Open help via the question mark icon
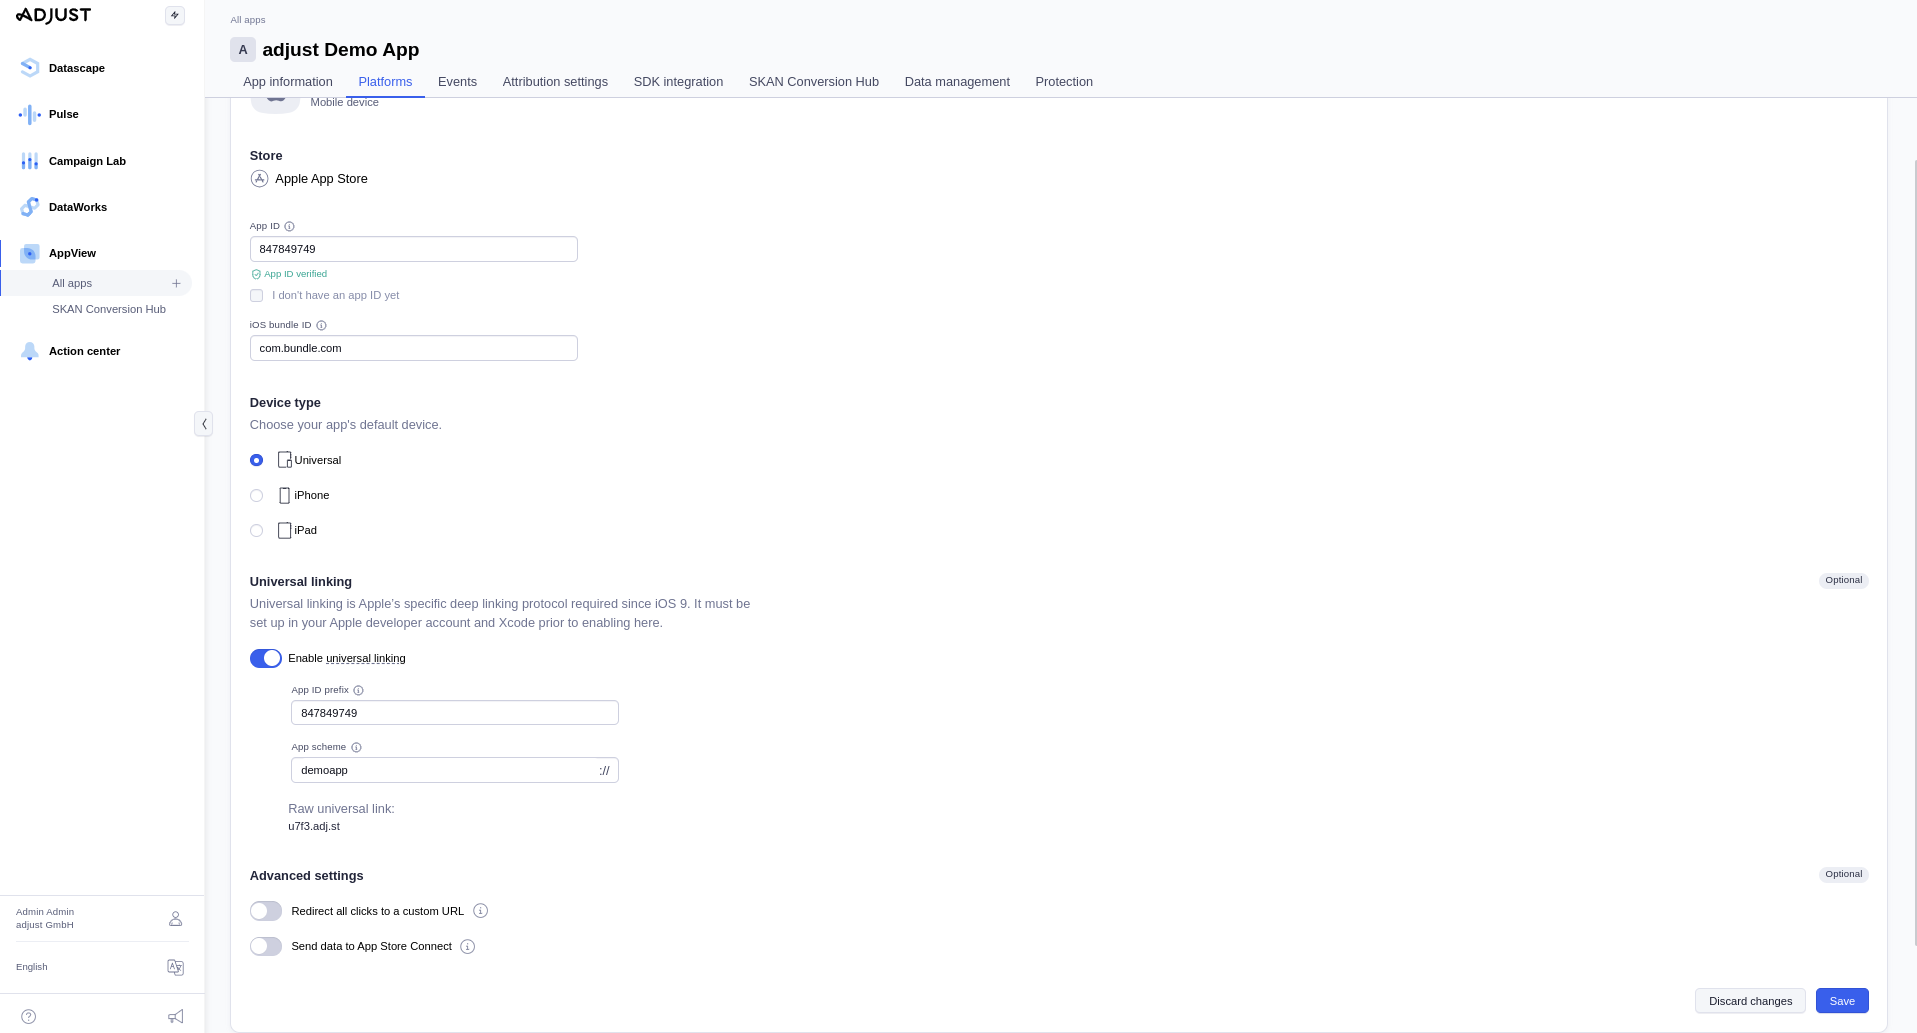This screenshot has height=1033, width=1917. [29, 1016]
